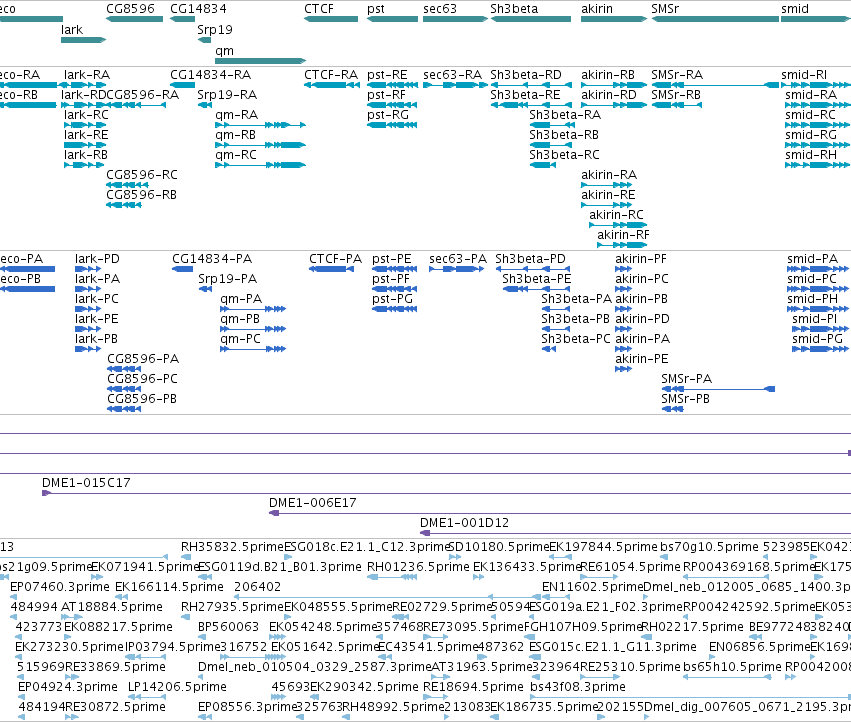Screen dimensions: 851x722
Task: Click protein SMSr-PA
Action: (x=687, y=379)
